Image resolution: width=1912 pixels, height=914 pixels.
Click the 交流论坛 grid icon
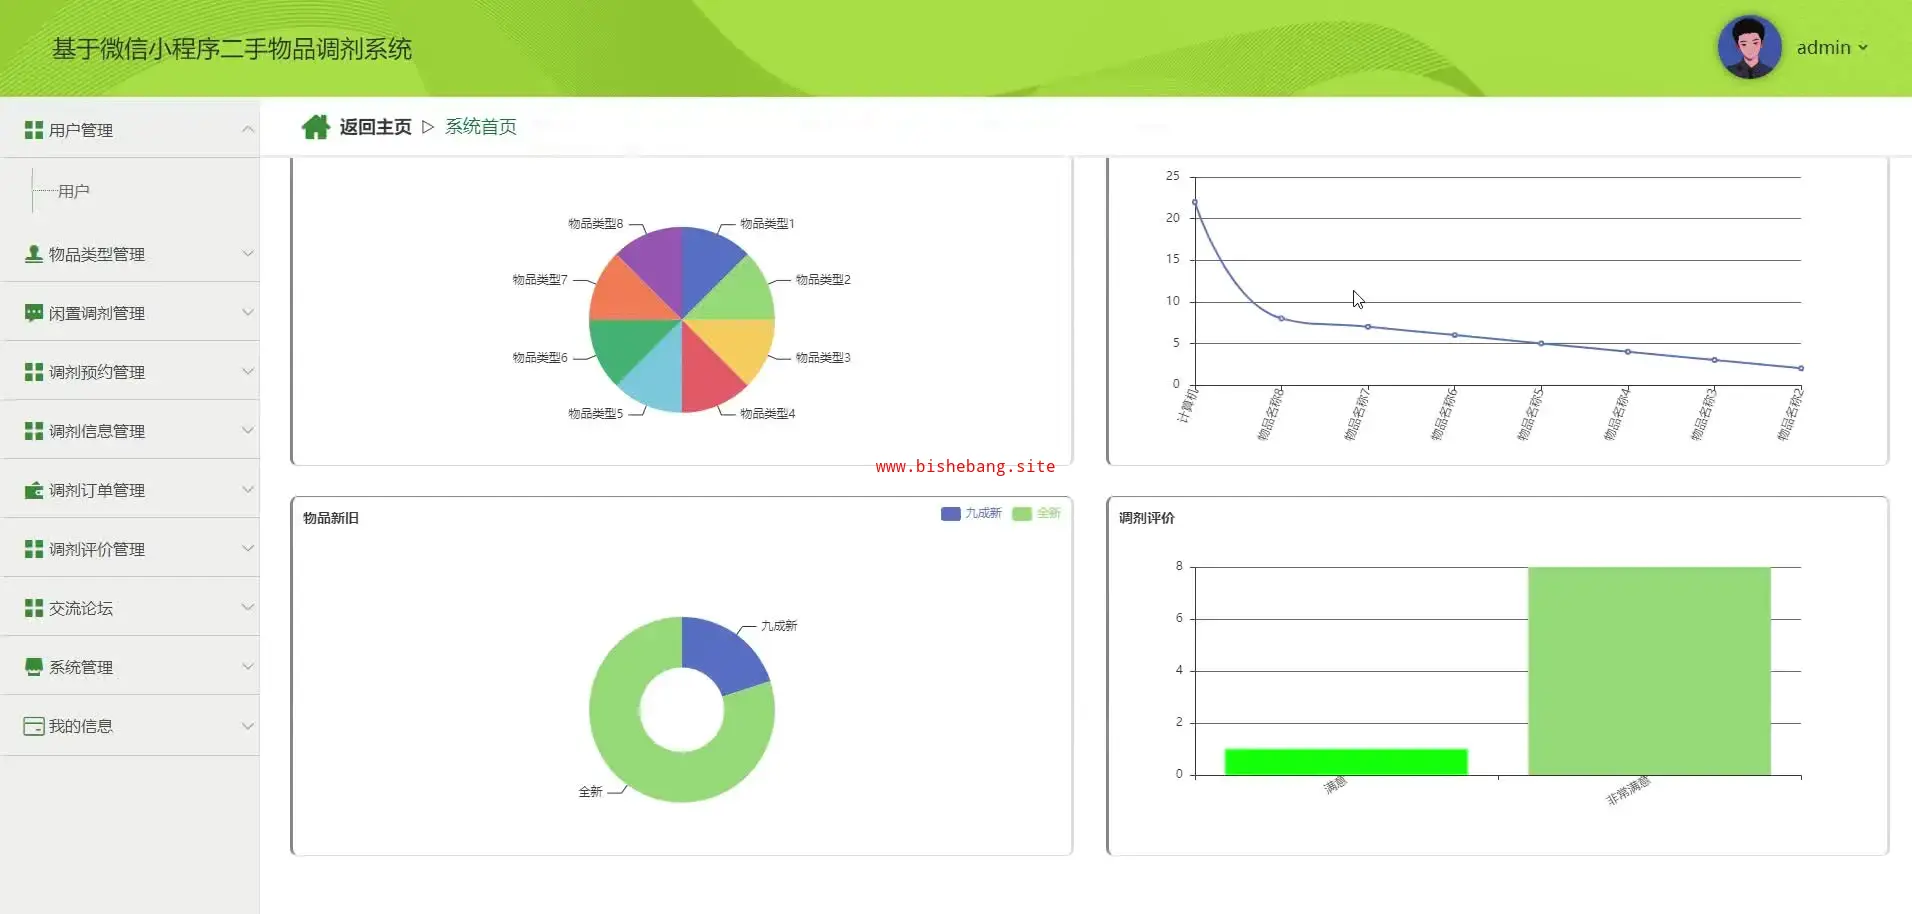(34, 608)
